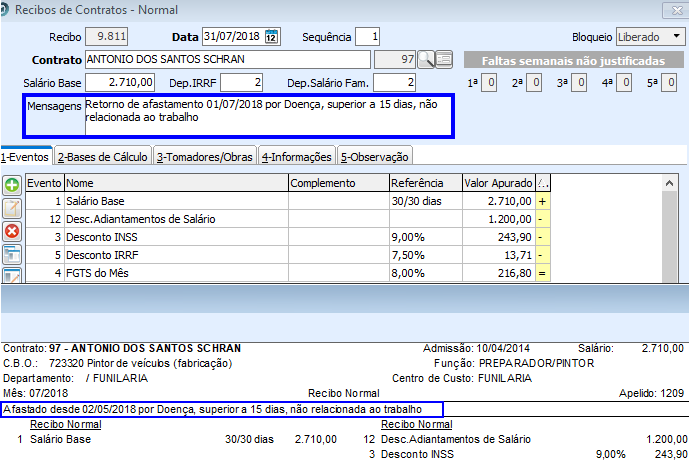Click the bottom partially visible sidebar icon
Image resolution: width=689 pixels, height=463 pixels.
[12, 275]
